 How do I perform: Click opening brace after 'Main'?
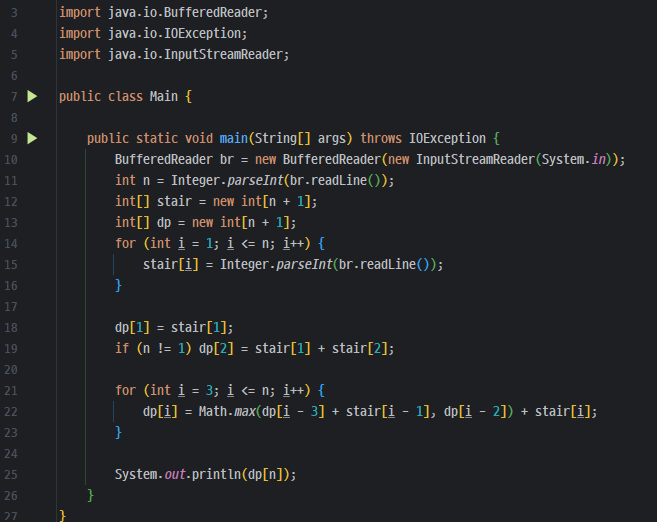point(189,96)
